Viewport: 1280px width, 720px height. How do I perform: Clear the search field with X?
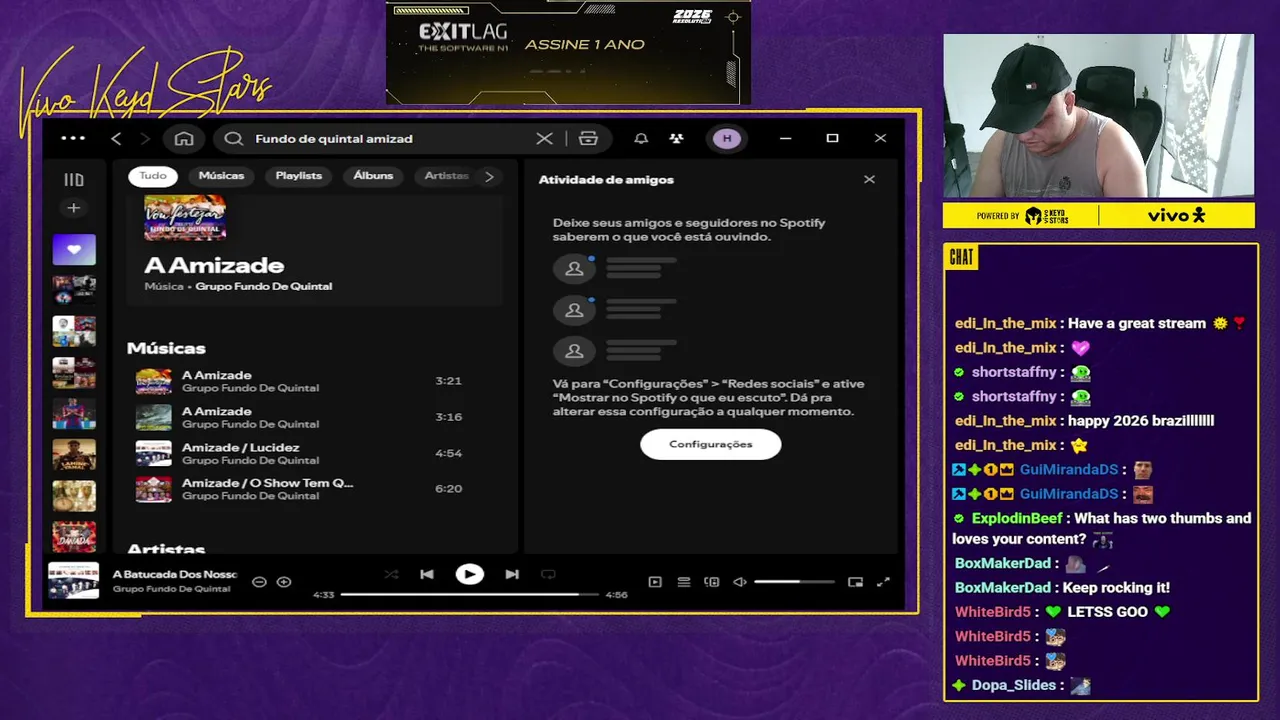[544, 139]
